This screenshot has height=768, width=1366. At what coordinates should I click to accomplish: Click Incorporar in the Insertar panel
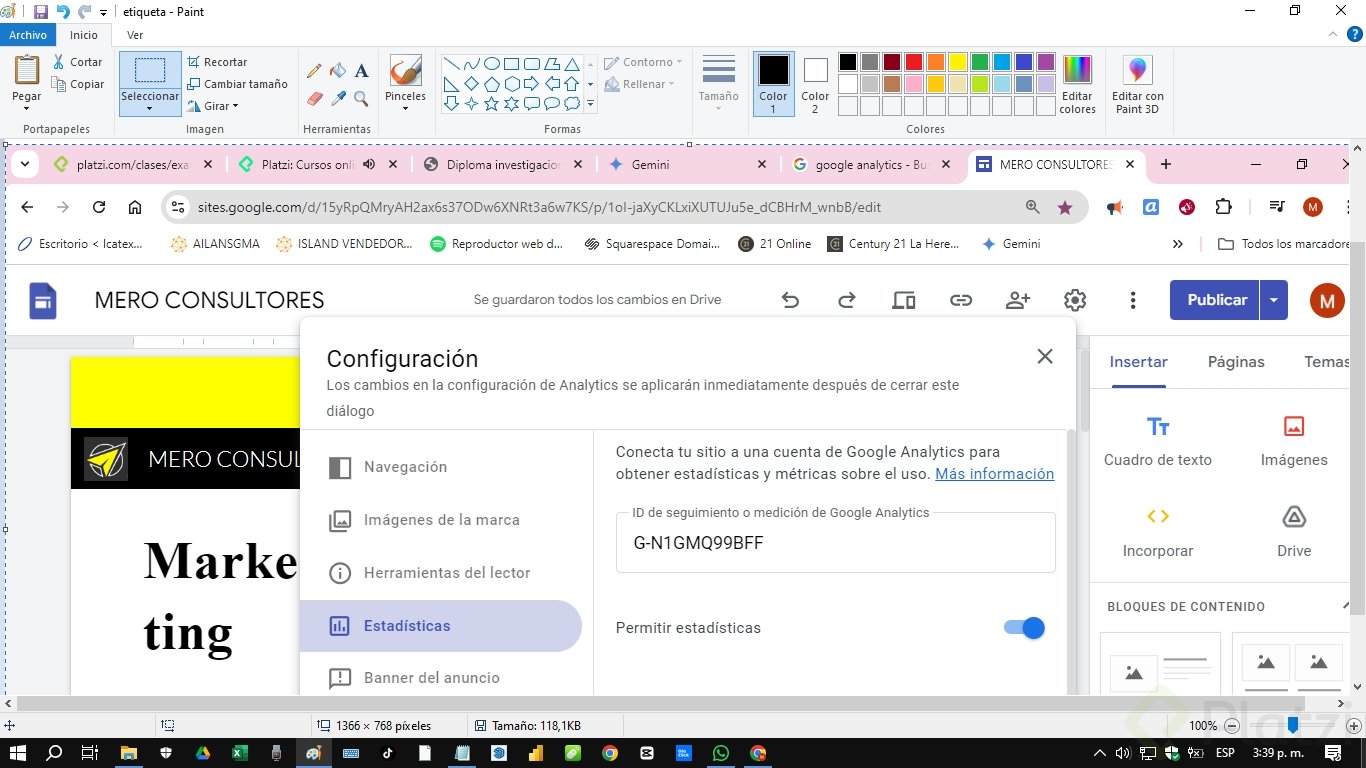1158,532
